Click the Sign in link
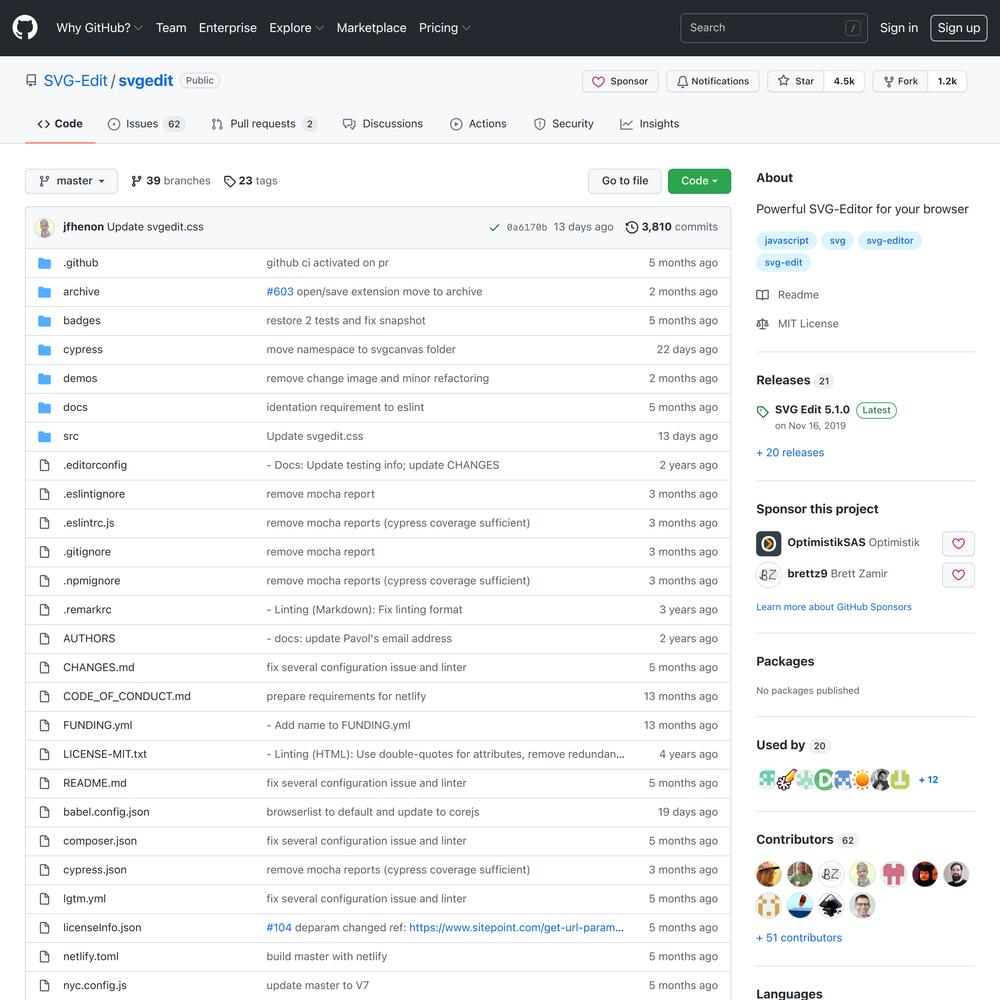Image resolution: width=1000 pixels, height=1000 pixels. (899, 28)
